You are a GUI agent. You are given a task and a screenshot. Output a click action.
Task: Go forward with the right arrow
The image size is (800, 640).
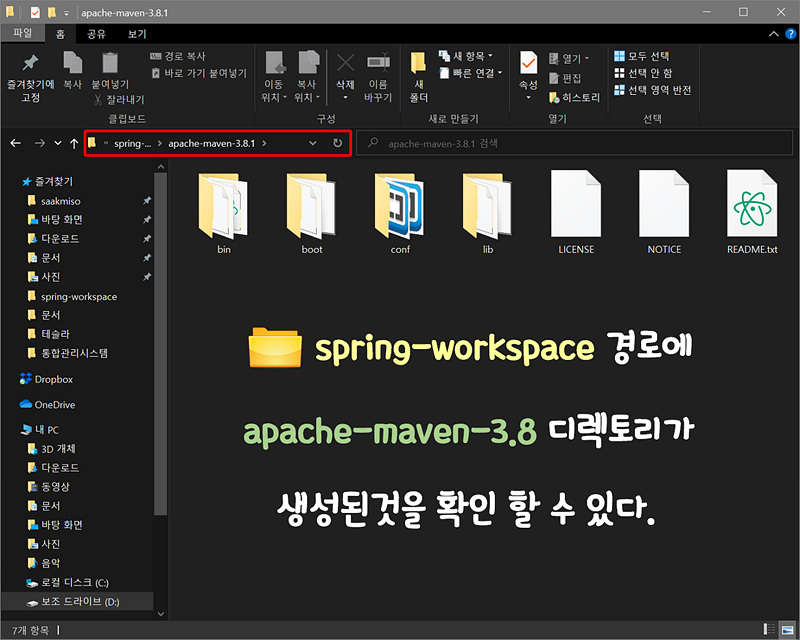(x=39, y=143)
